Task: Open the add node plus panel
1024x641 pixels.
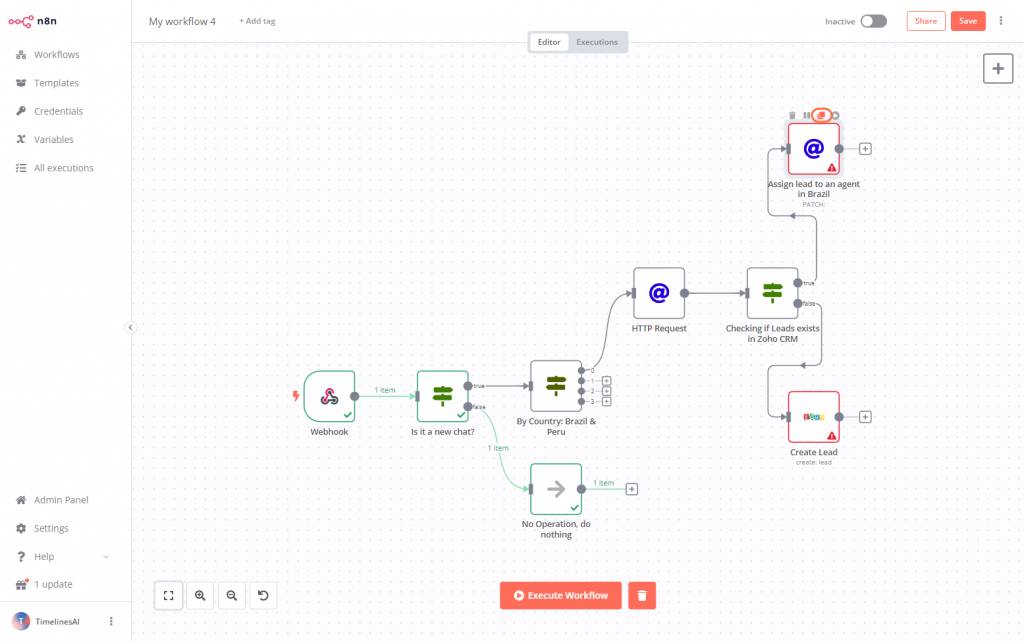Action: point(997,68)
